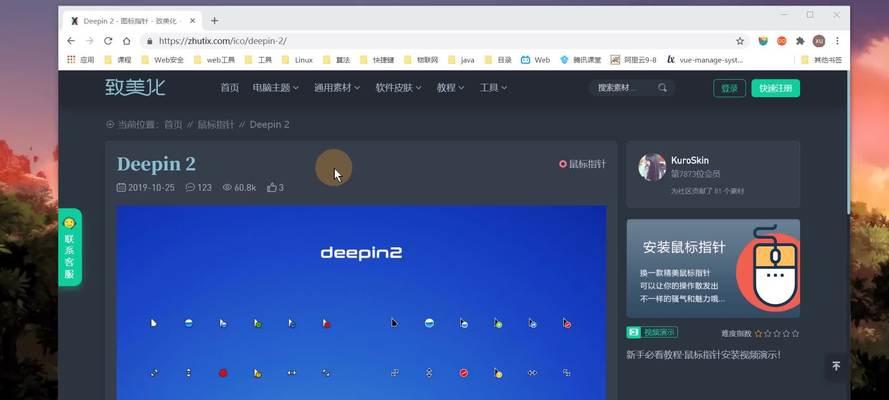Close the Deepin 2 tab
The width and height of the screenshot is (889, 400).
point(193,21)
